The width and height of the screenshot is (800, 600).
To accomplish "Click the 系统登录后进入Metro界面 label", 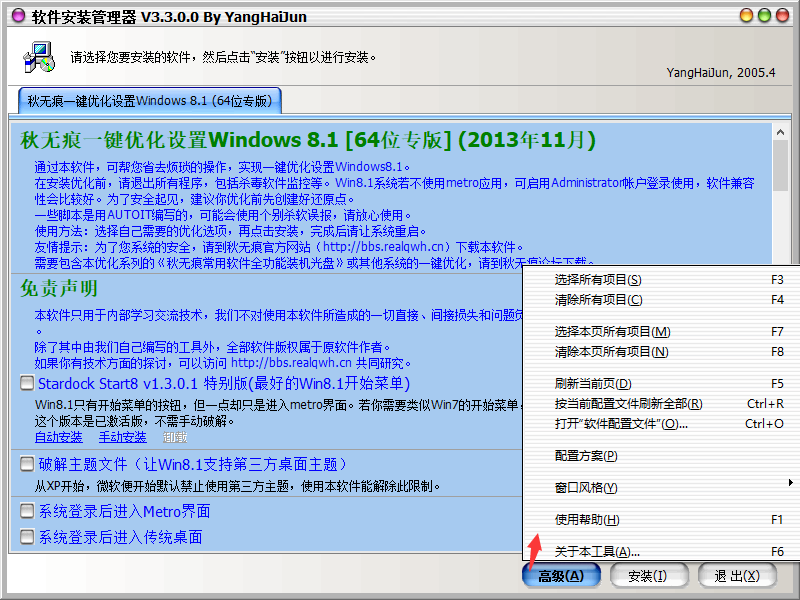I will (124, 511).
